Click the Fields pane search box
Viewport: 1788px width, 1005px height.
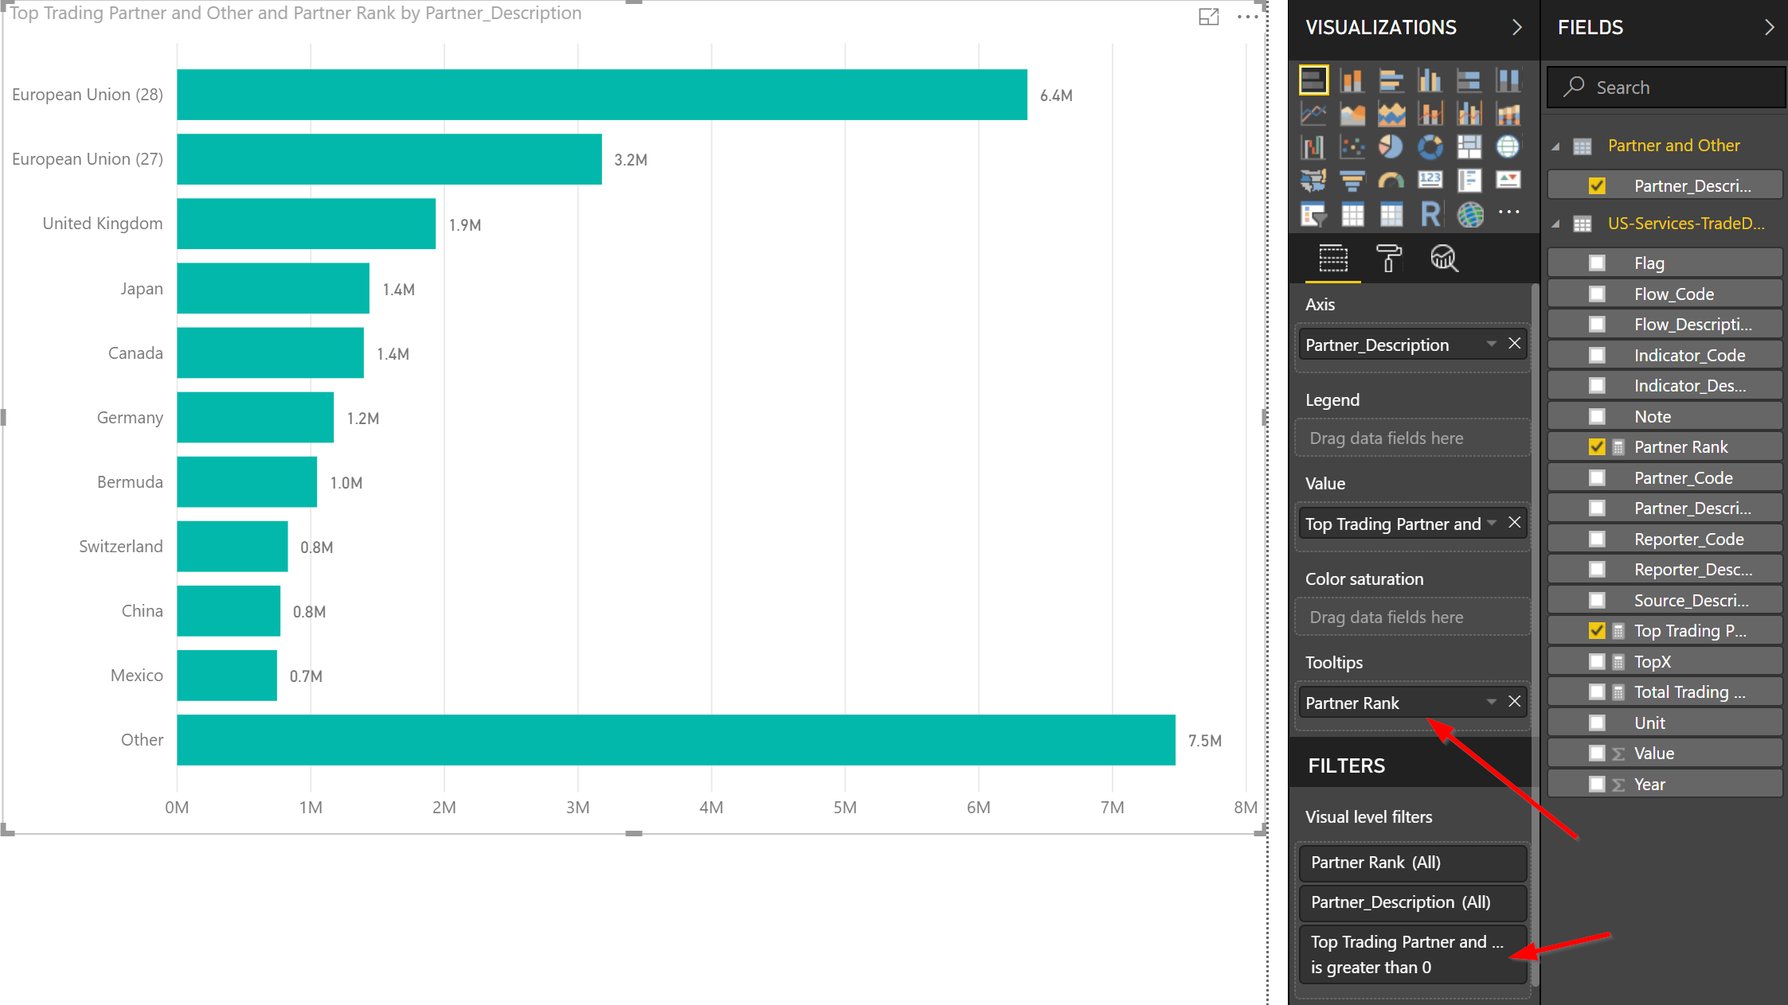[1664, 87]
